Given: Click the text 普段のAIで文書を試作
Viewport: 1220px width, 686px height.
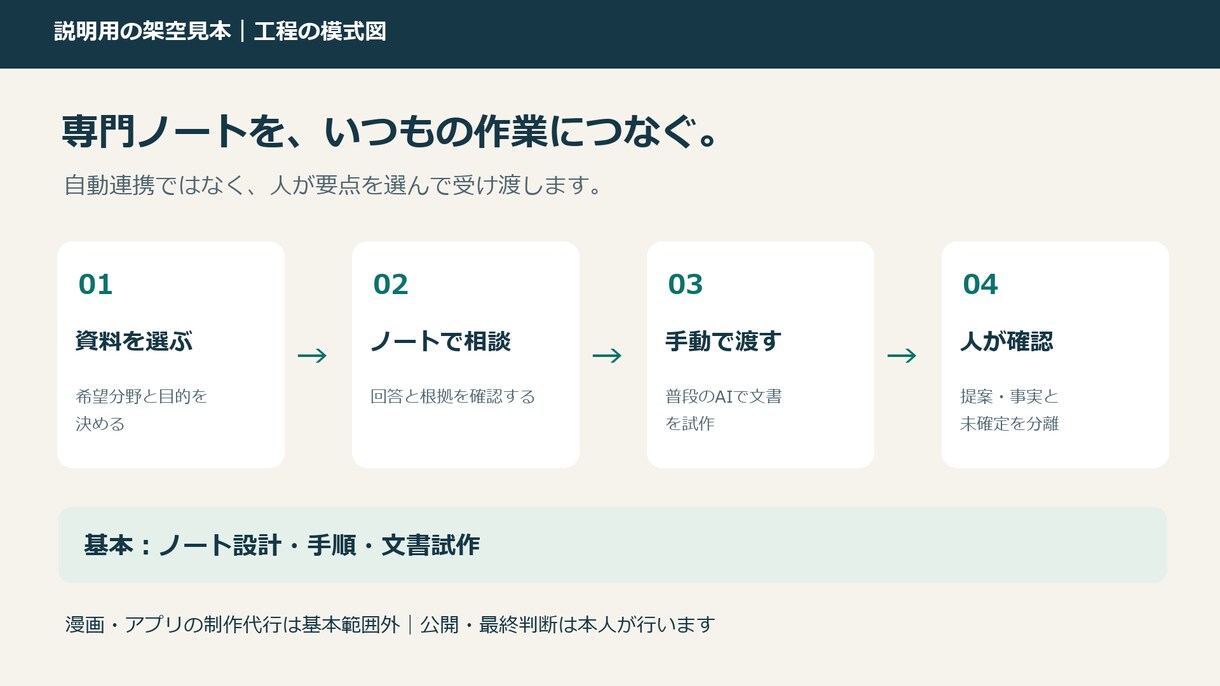Looking at the screenshot, I should (724, 410).
